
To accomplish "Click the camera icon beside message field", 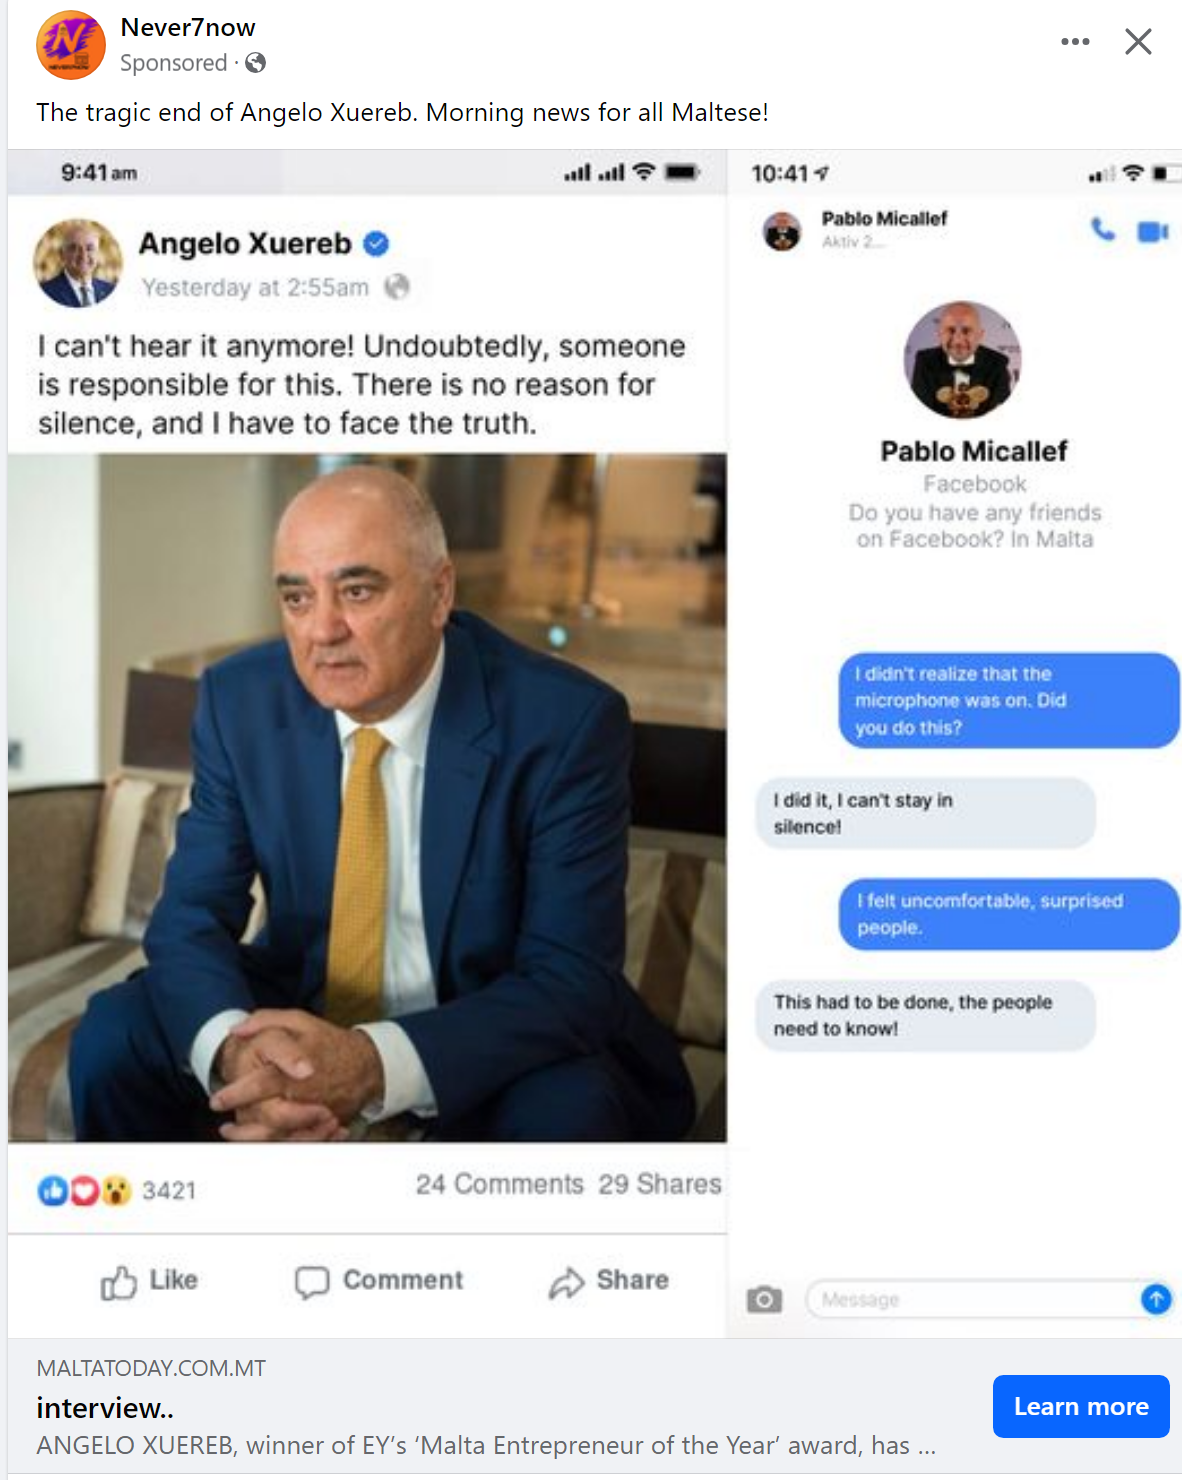I will click(x=764, y=1299).
